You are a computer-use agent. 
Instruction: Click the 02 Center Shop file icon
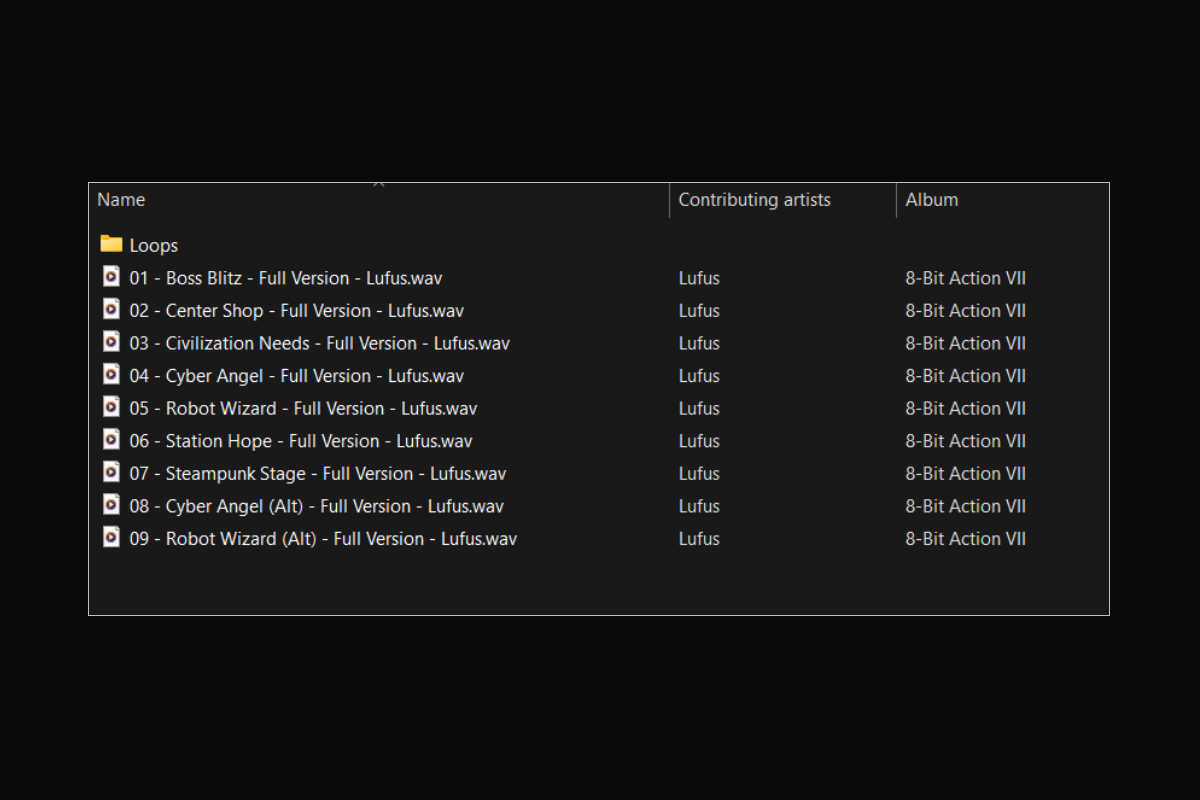111,310
